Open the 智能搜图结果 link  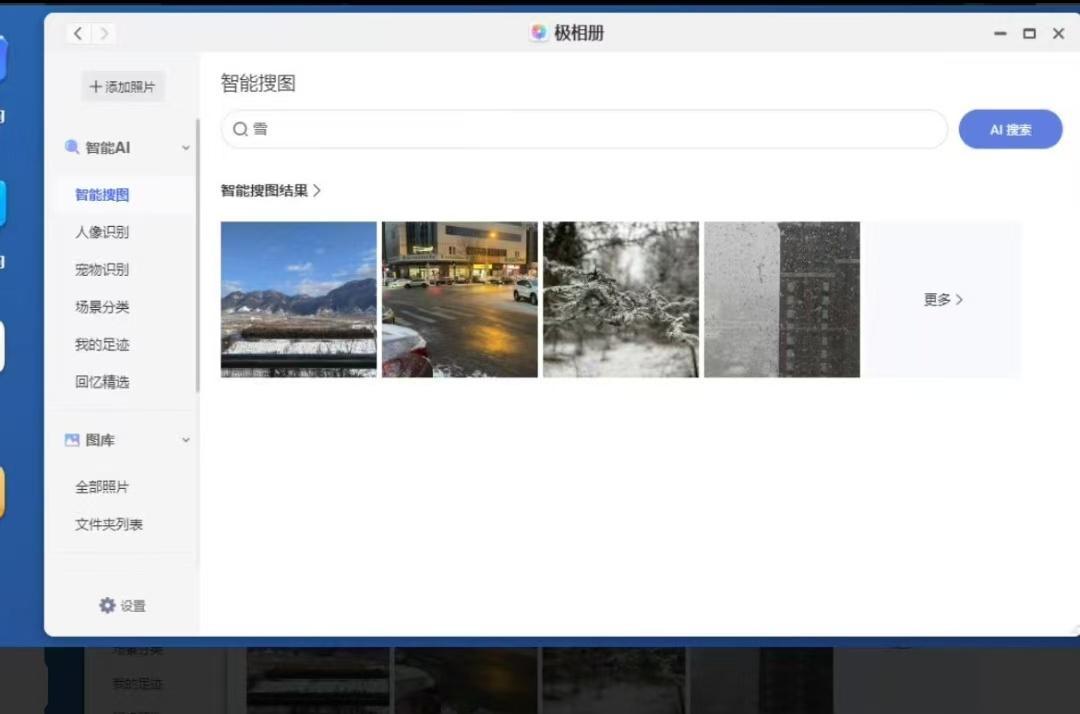271,191
